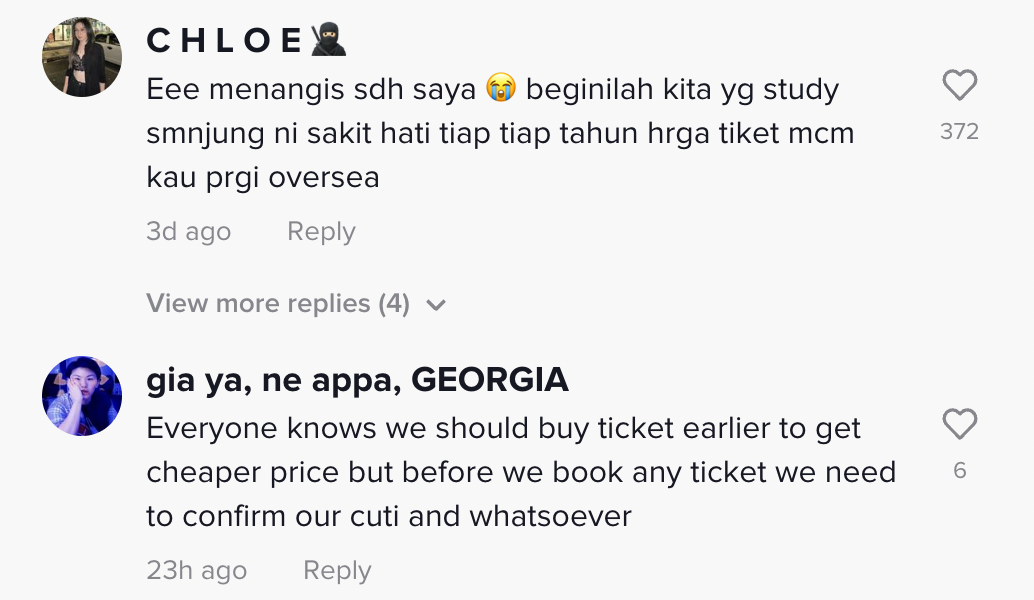The image size is (1034, 600).
Task: Expand replies using the chevron arrow
Action: point(435,305)
